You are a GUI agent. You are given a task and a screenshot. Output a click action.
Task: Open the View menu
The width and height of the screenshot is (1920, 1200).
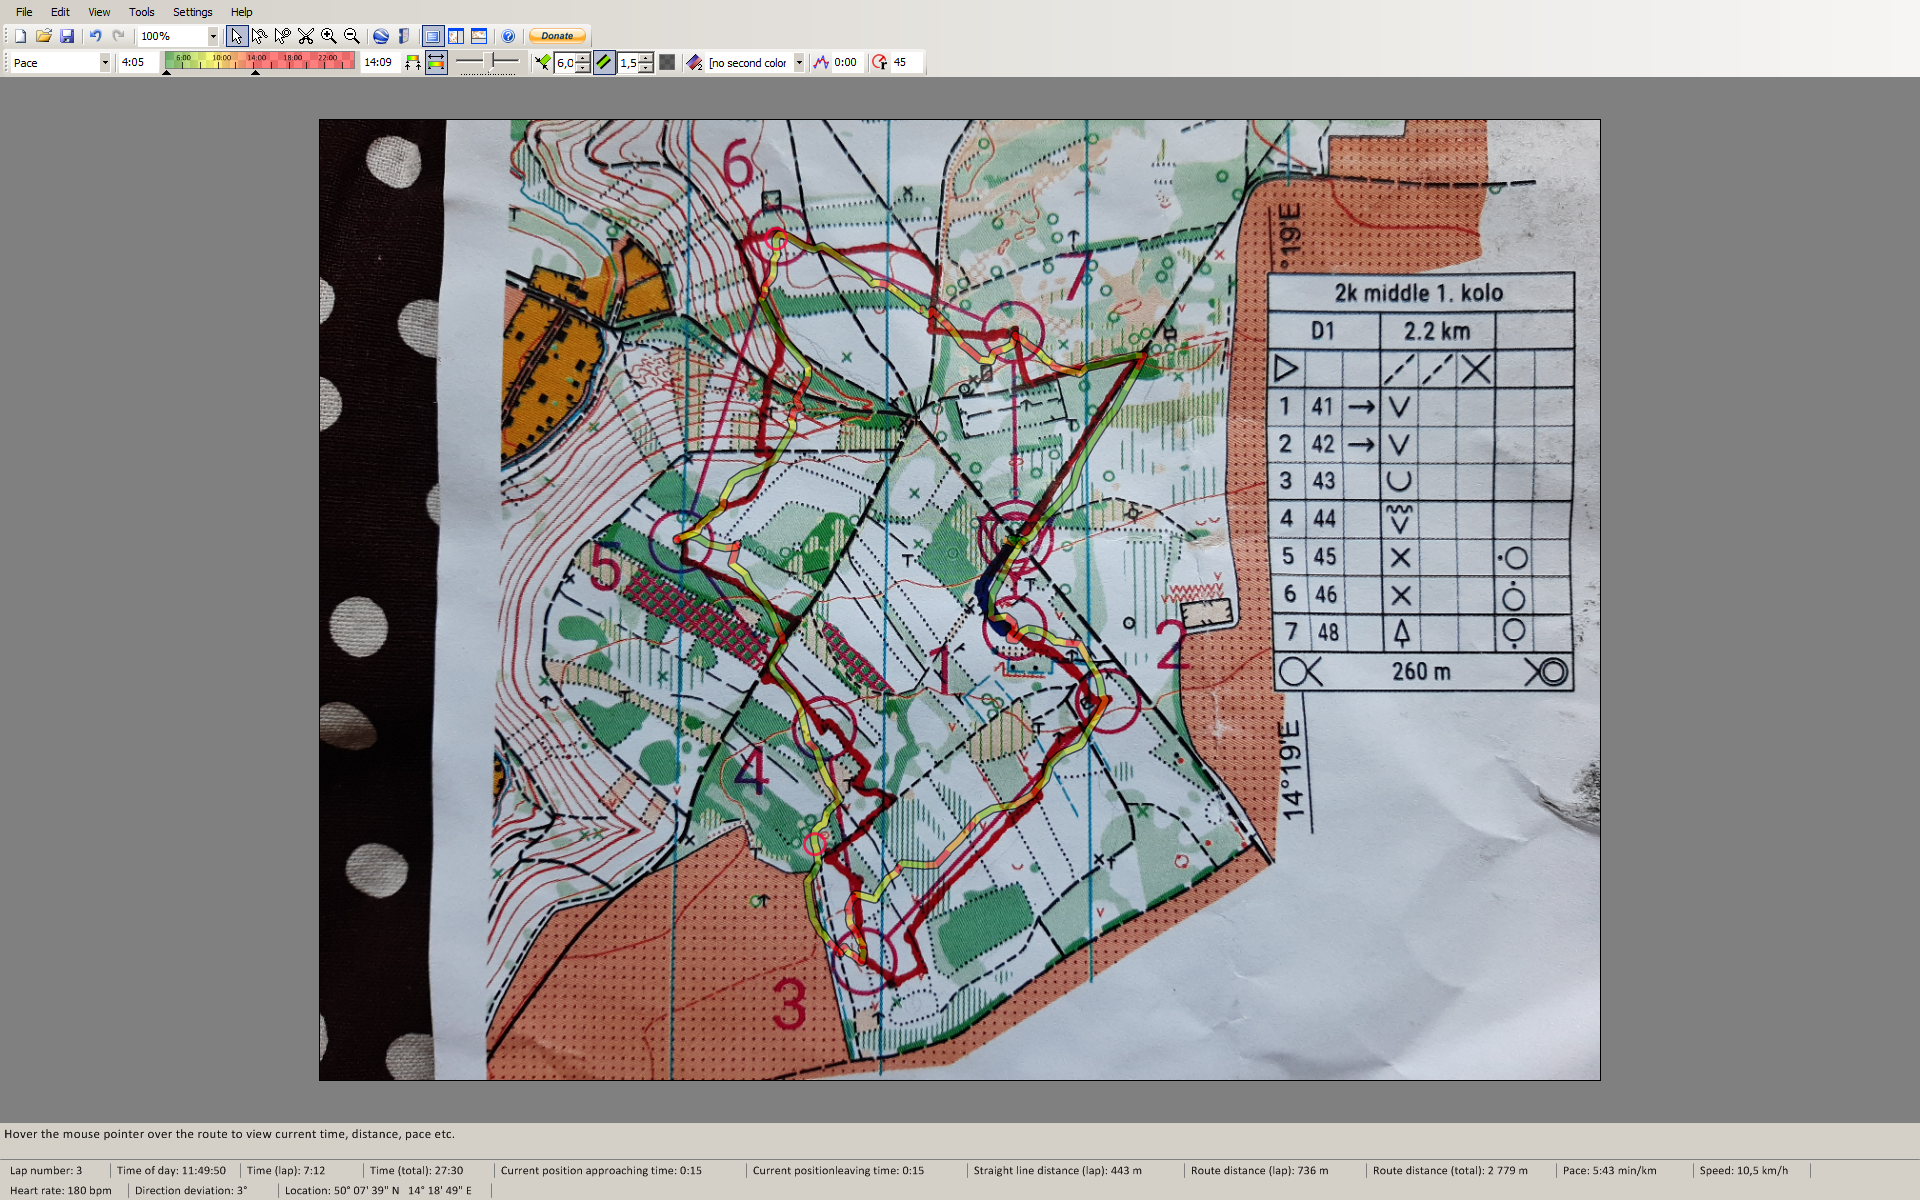pyautogui.click(x=99, y=12)
